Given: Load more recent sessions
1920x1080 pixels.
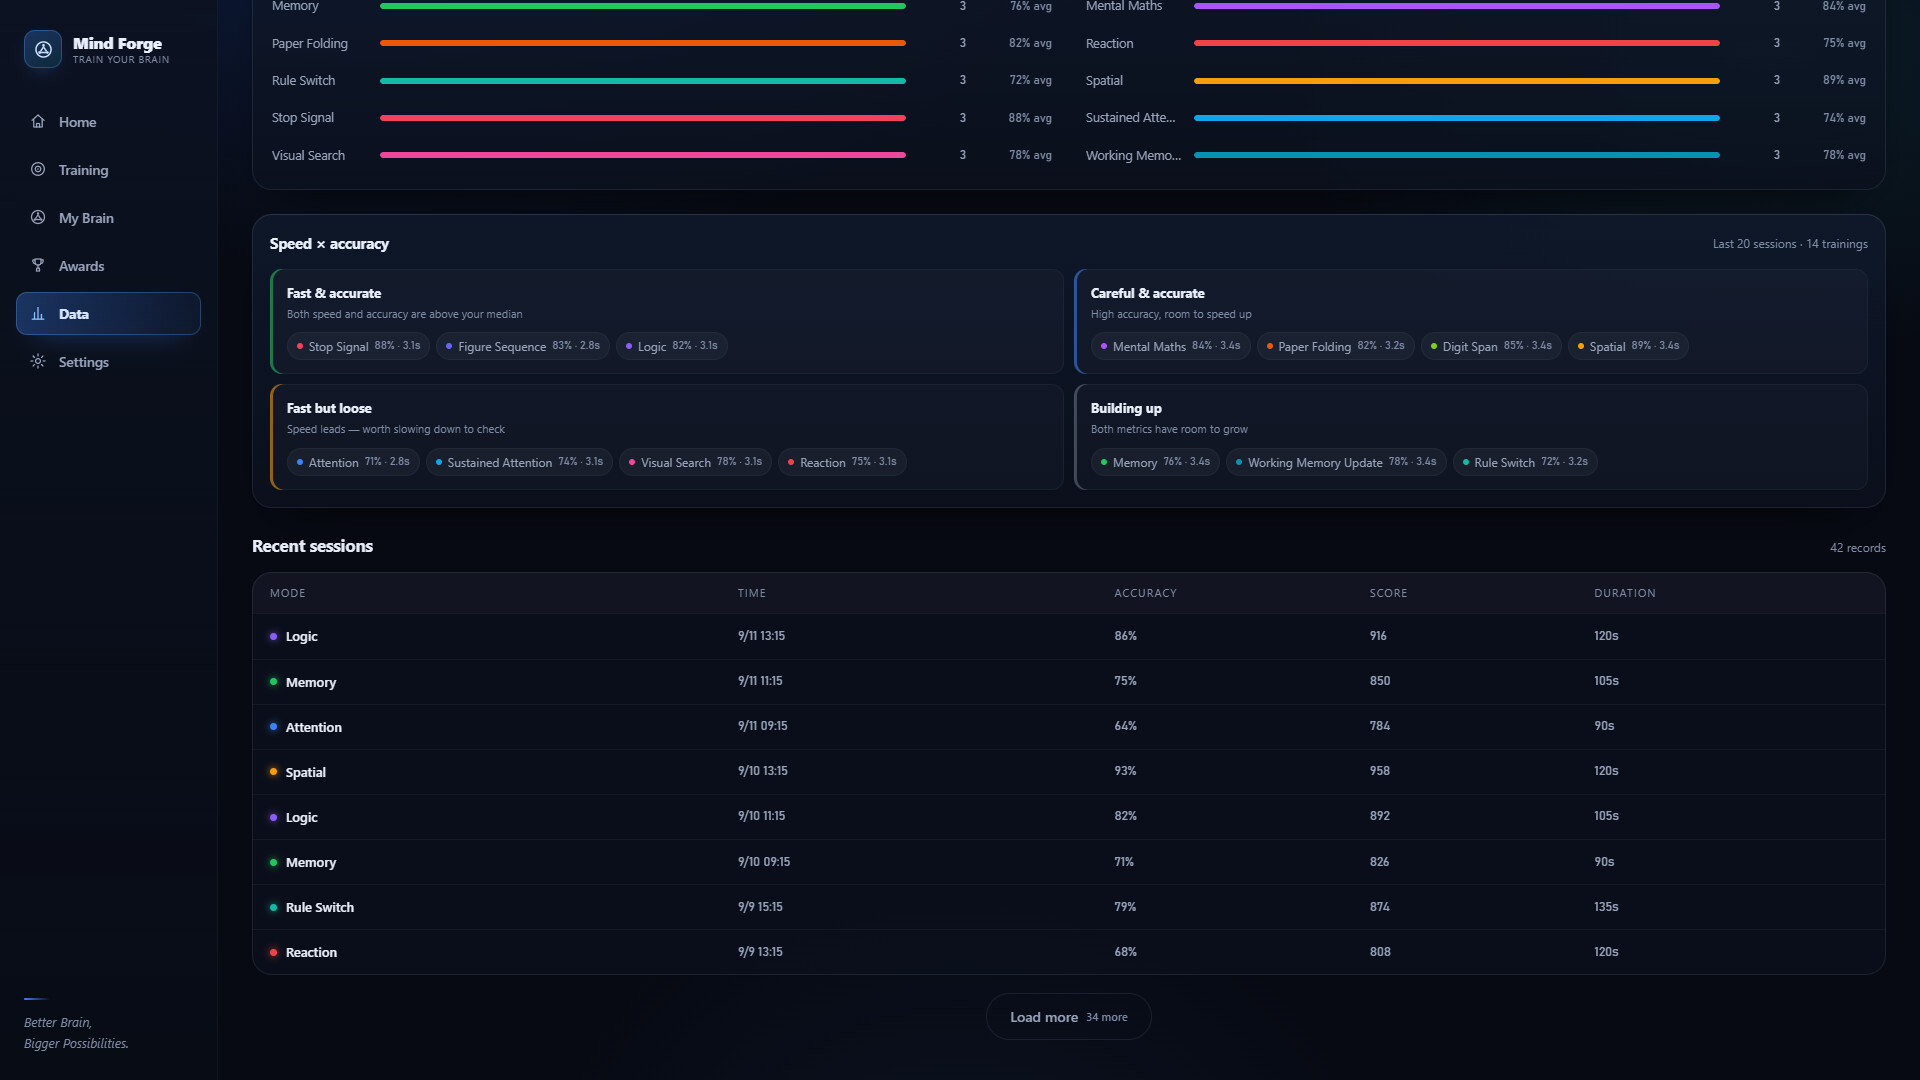Looking at the screenshot, I should 1068,1017.
